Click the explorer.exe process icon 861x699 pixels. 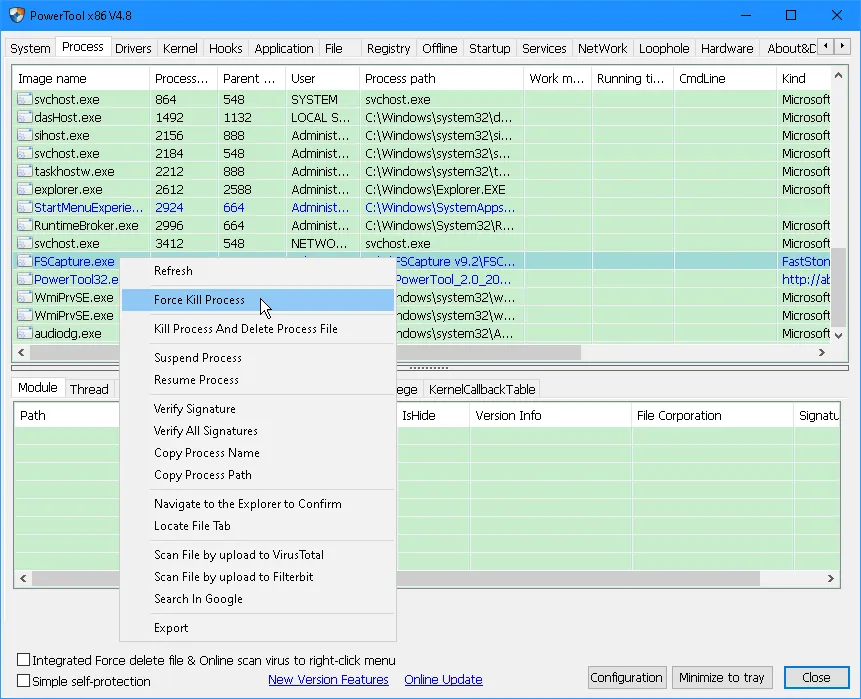(22, 189)
